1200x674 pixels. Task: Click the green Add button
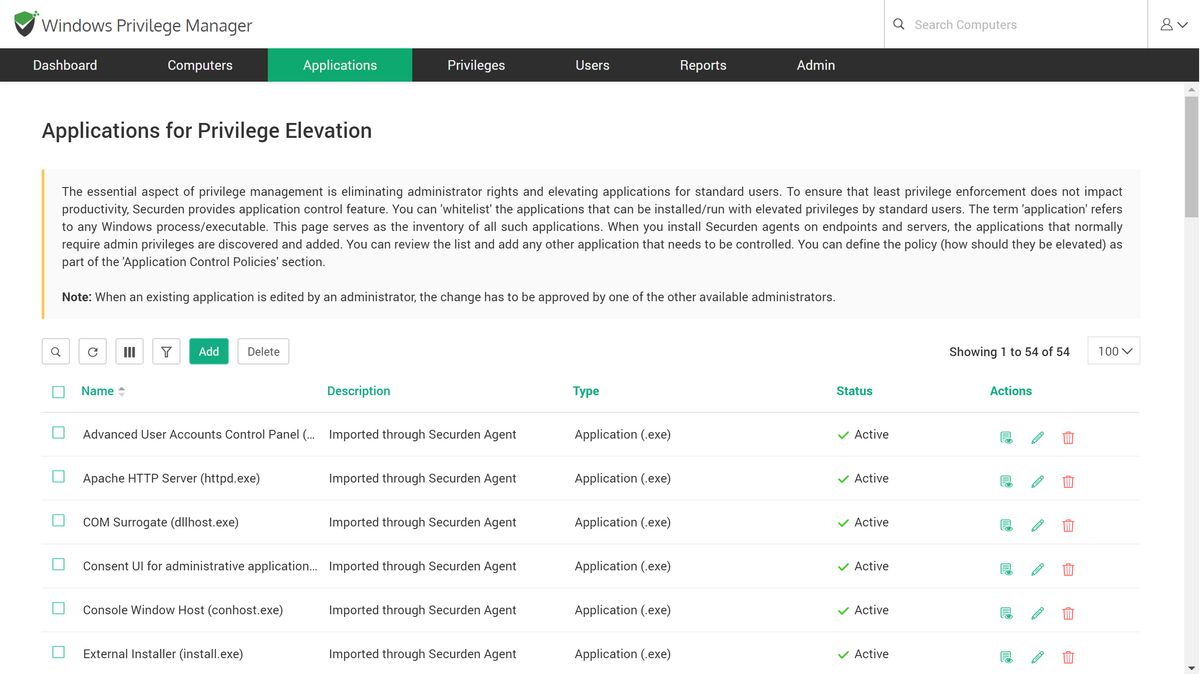[208, 351]
